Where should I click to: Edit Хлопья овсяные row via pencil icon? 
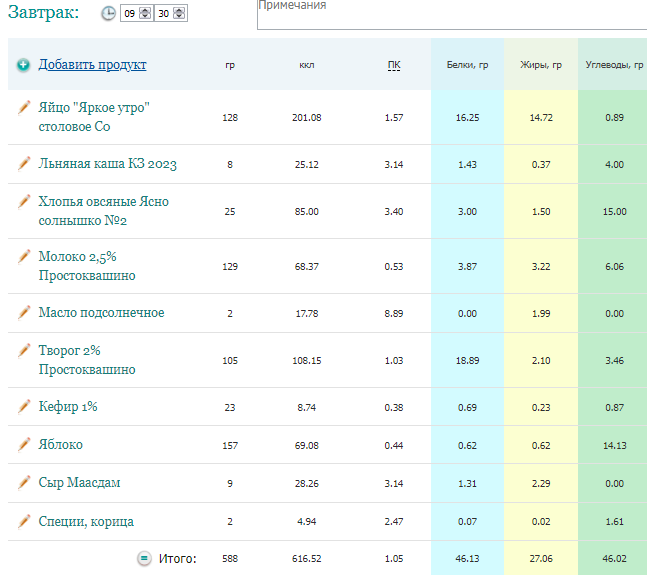pyautogui.click(x=24, y=202)
